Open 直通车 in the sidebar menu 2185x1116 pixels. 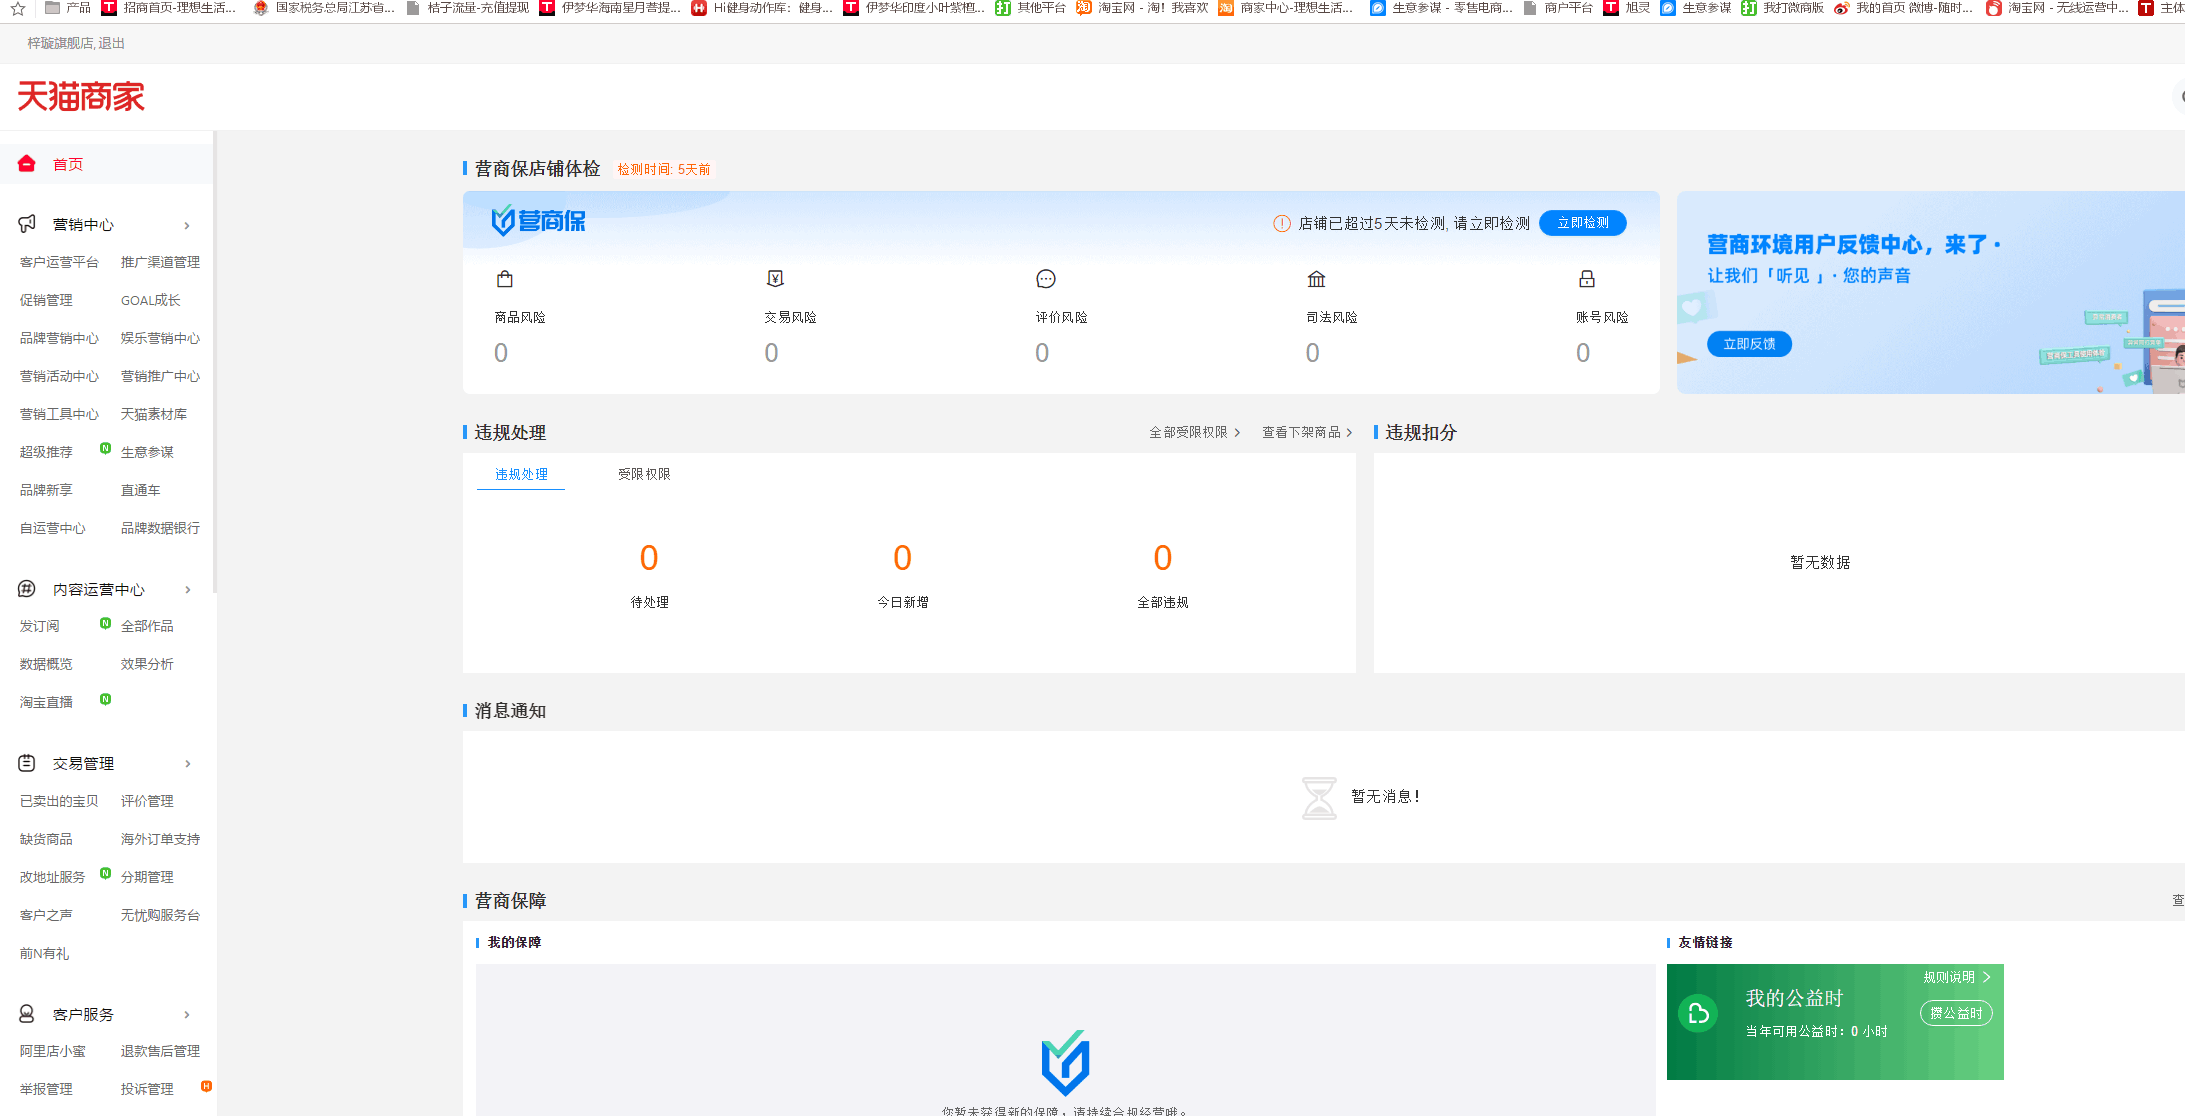[140, 490]
